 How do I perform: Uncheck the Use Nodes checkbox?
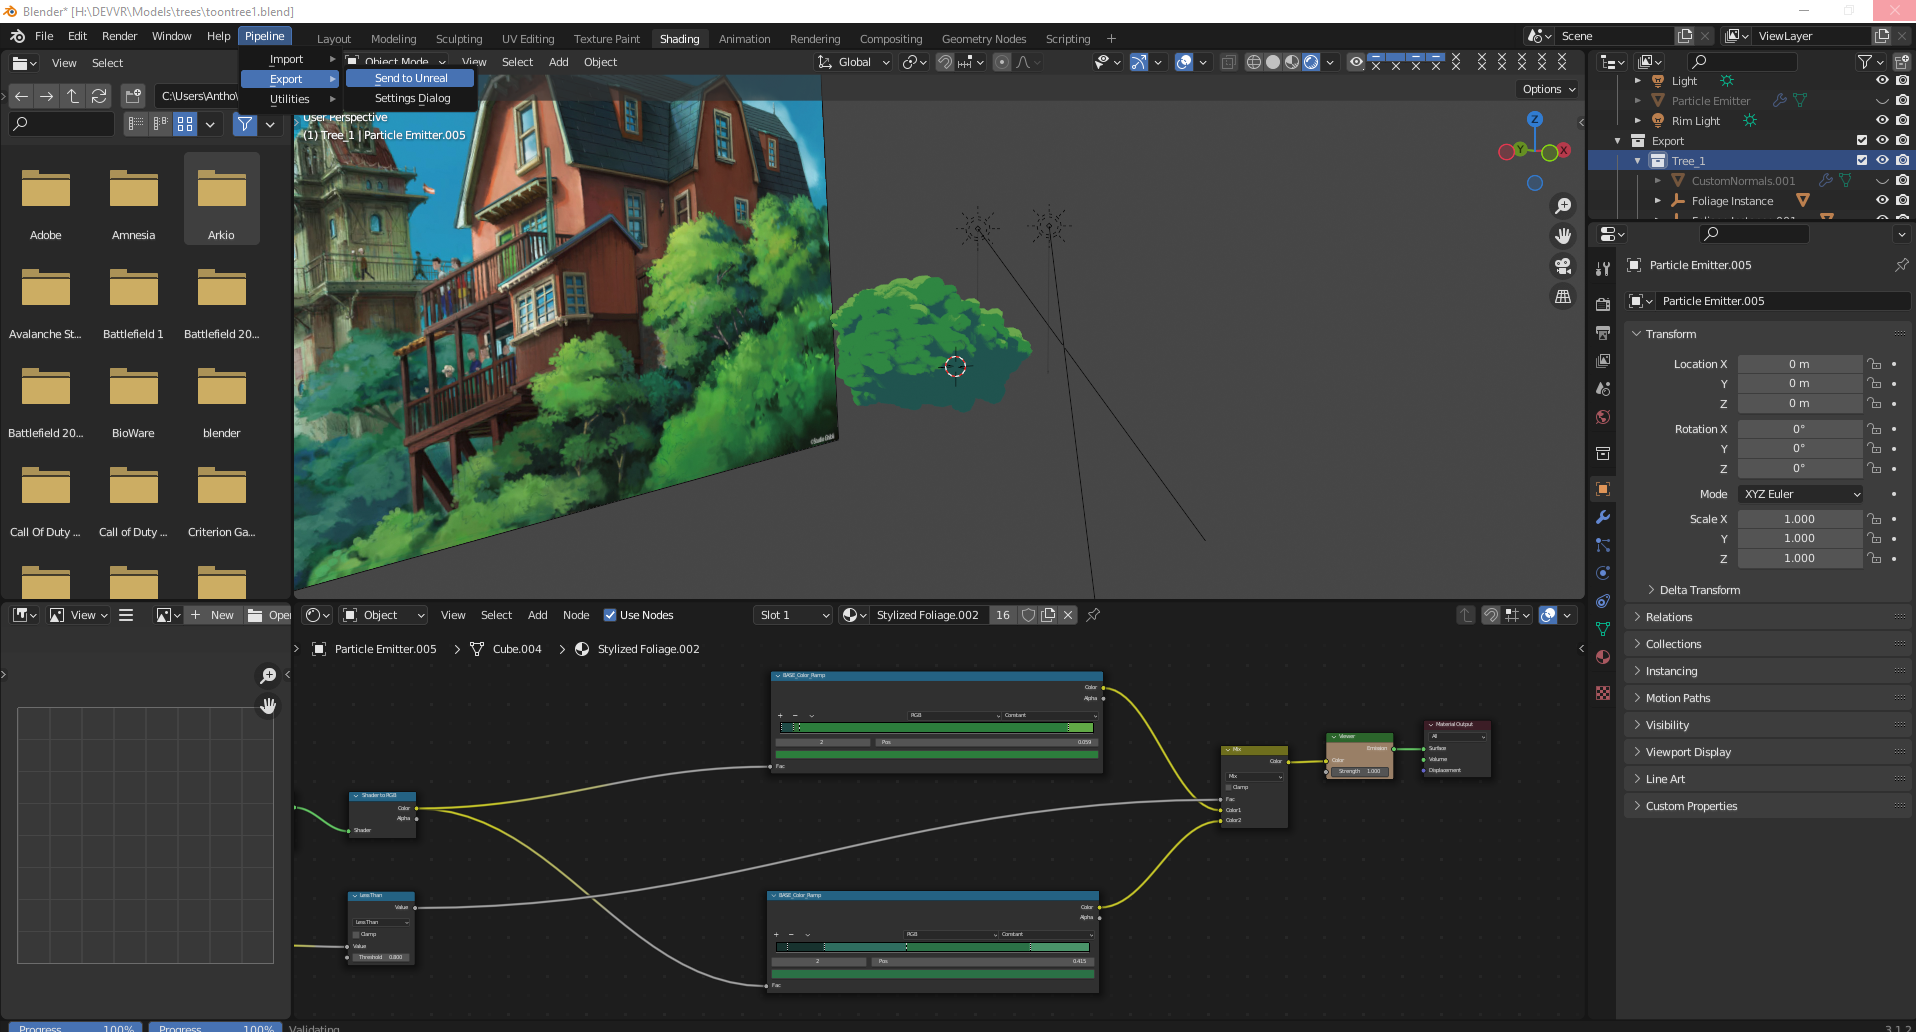[x=610, y=615]
